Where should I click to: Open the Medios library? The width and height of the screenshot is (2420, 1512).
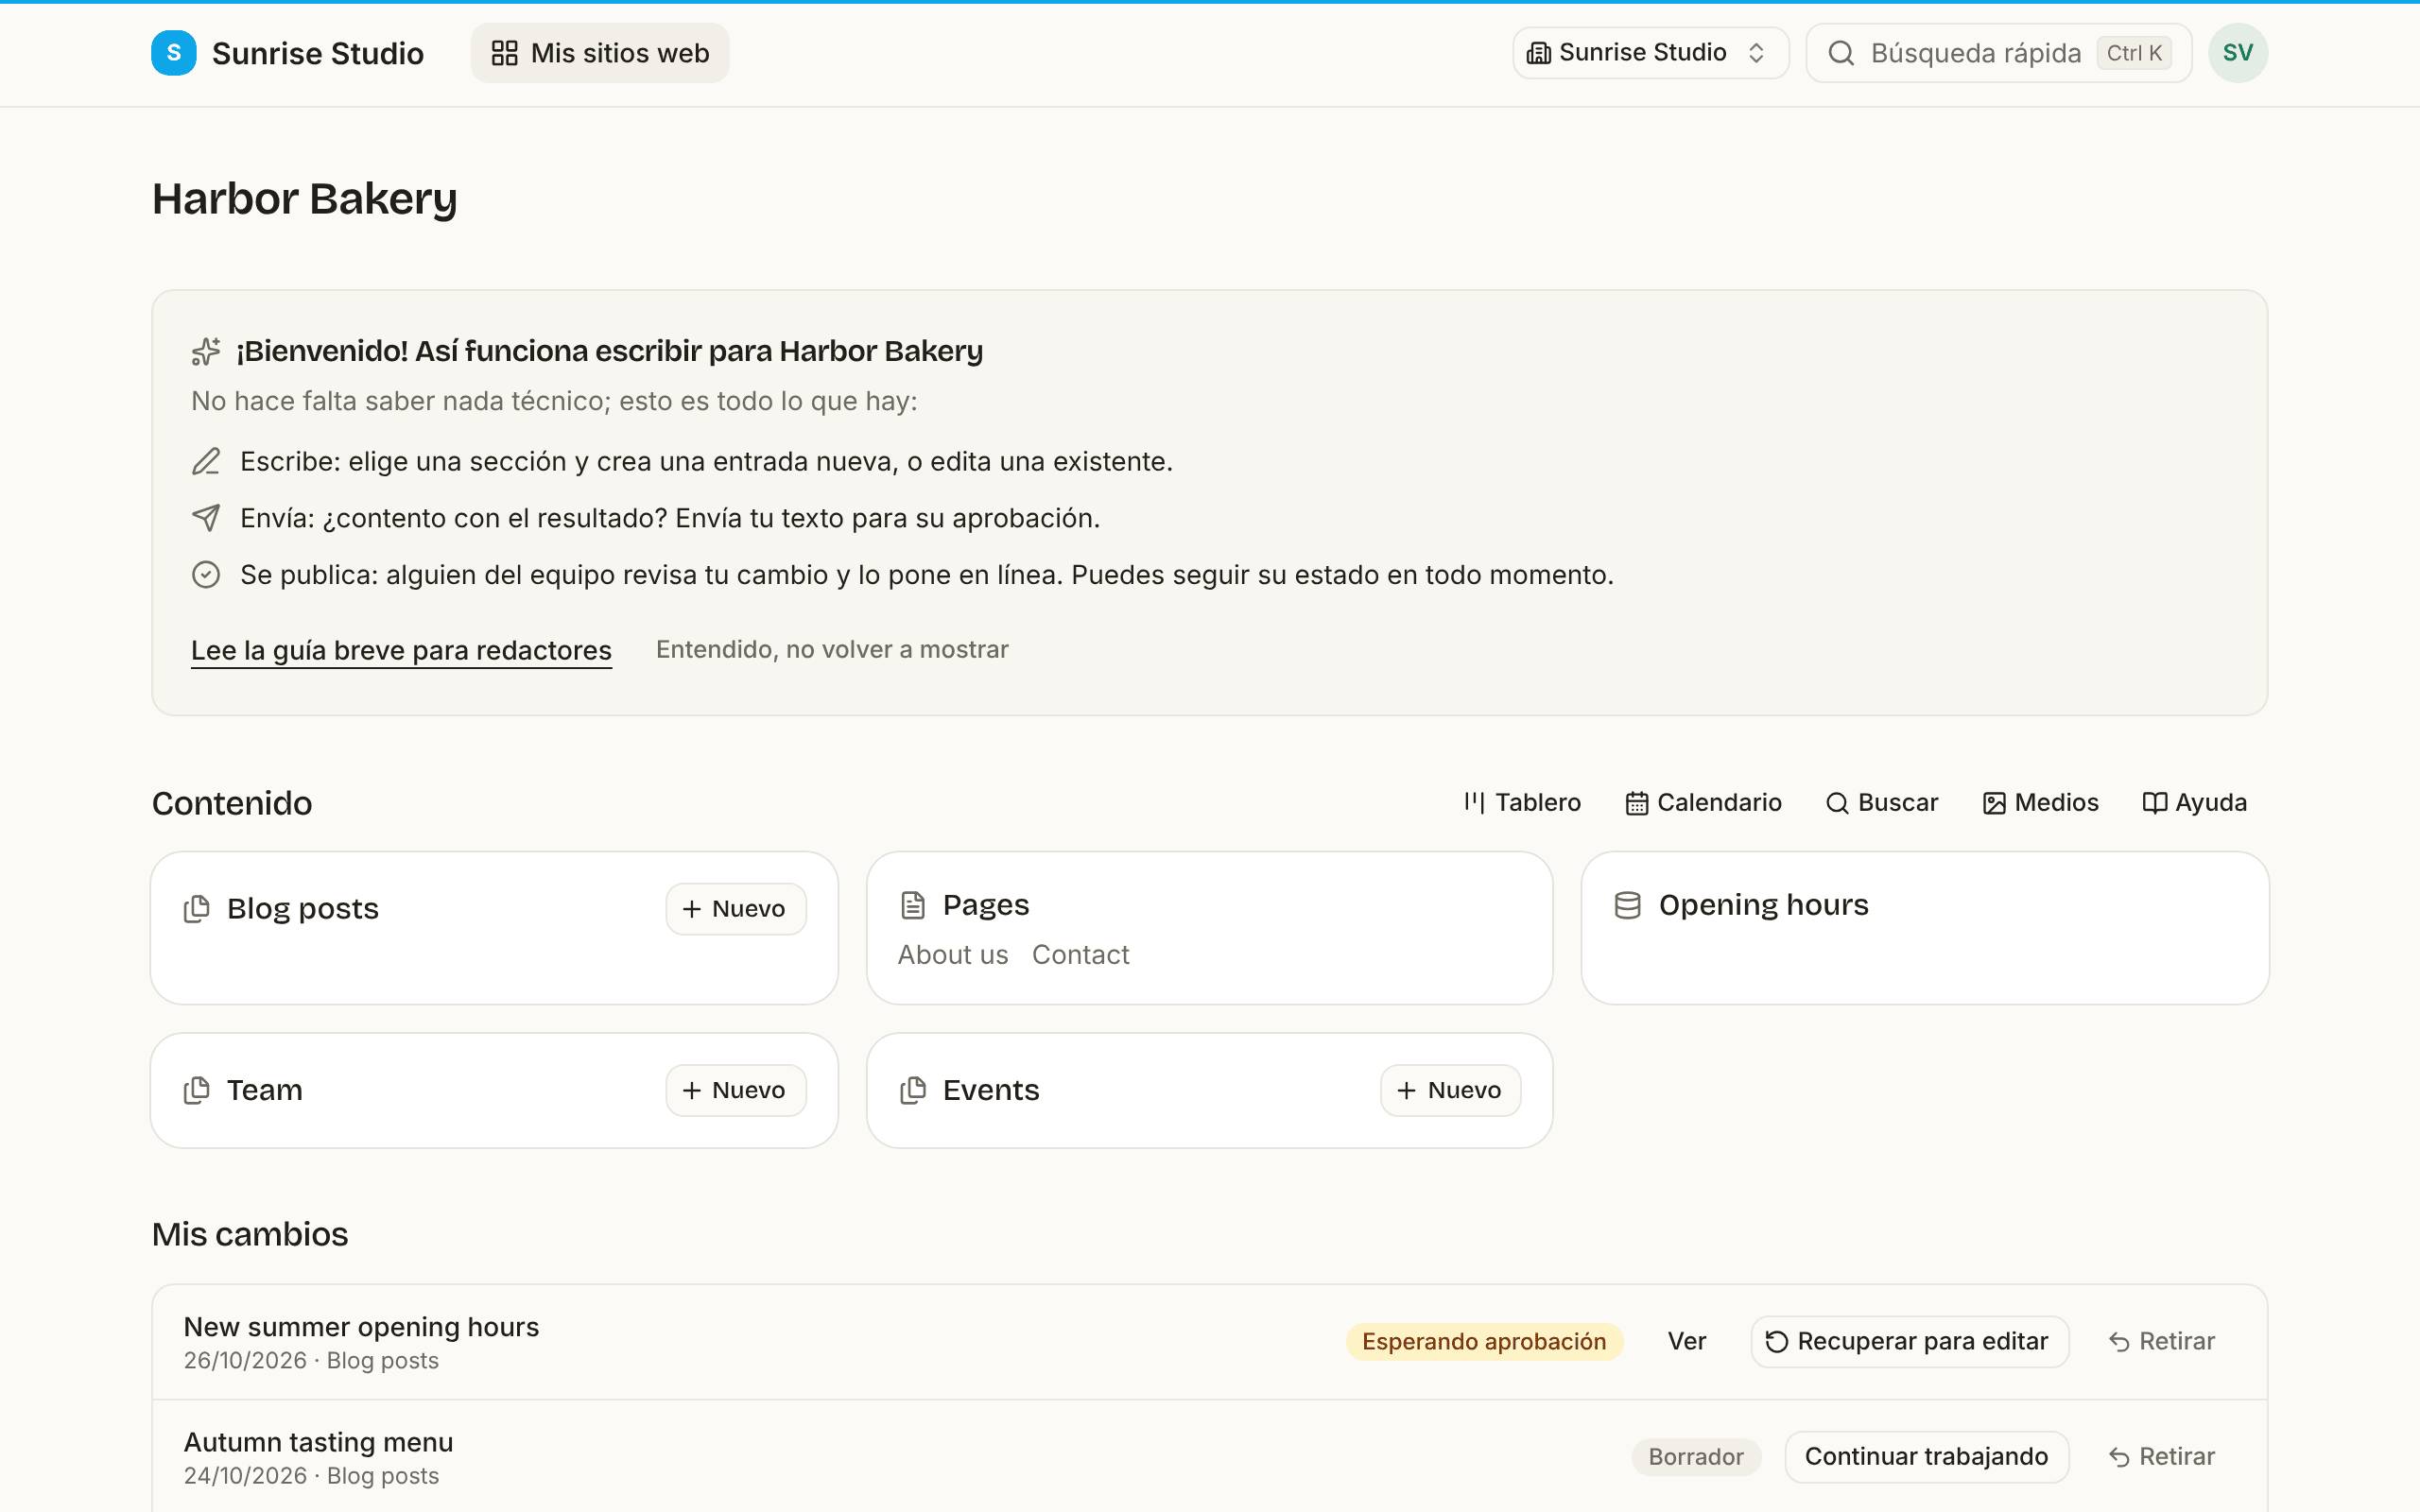pos(2040,803)
